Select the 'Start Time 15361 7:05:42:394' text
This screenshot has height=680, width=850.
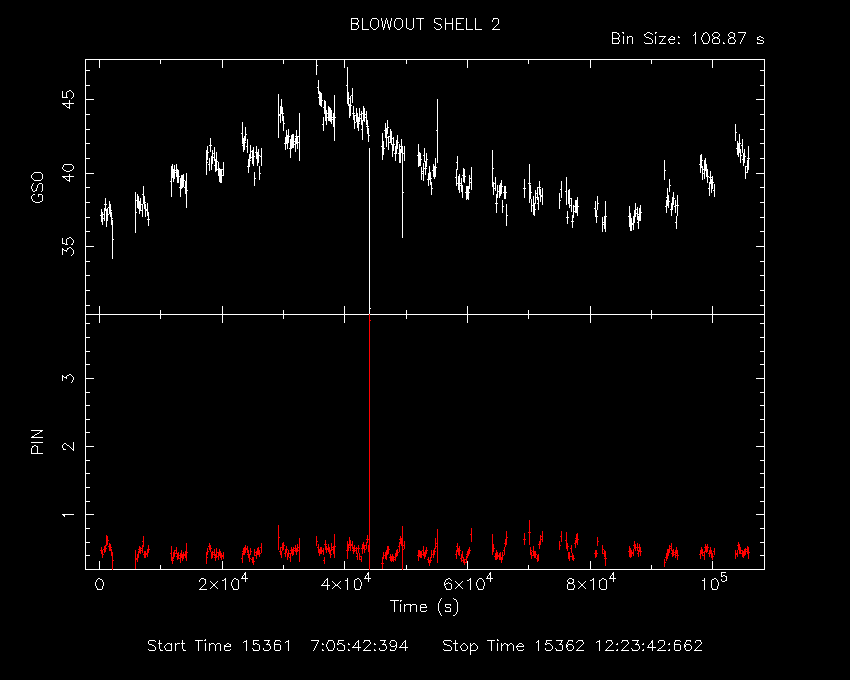point(278,646)
